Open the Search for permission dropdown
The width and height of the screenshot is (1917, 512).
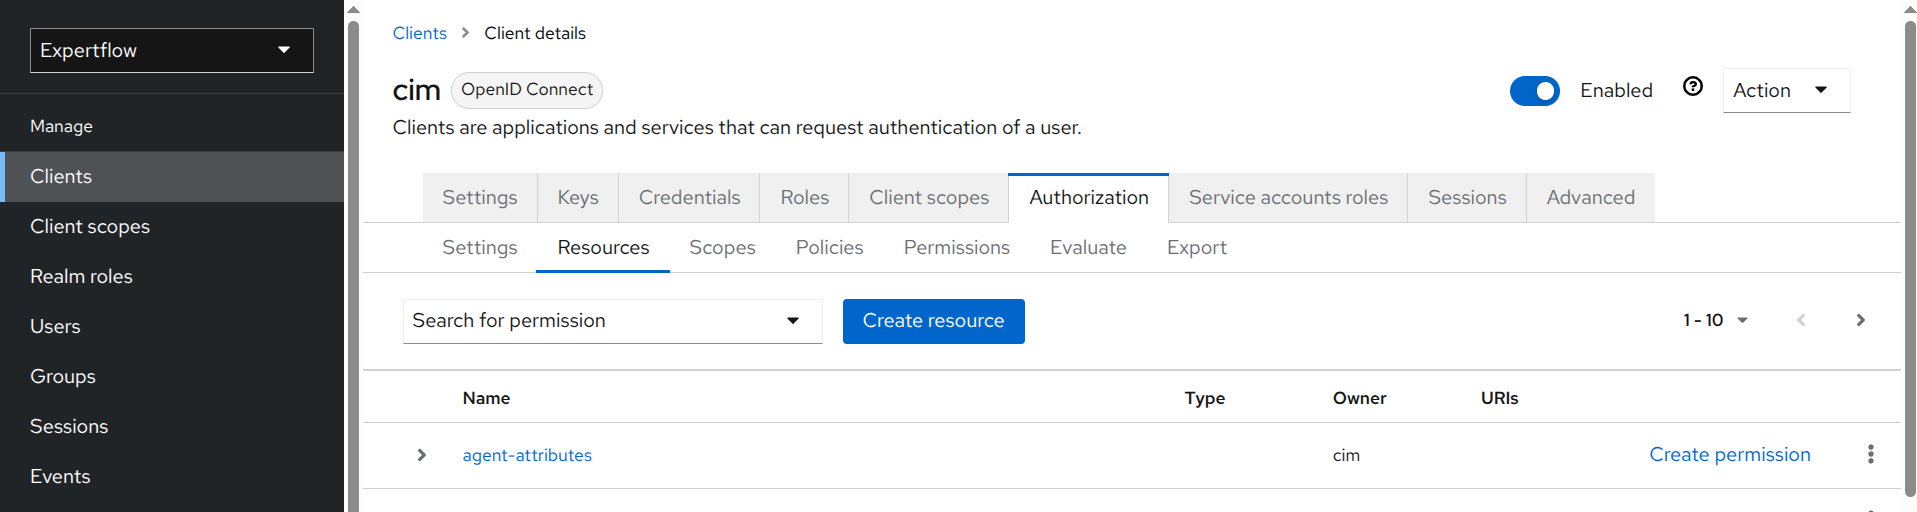tap(611, 321)
